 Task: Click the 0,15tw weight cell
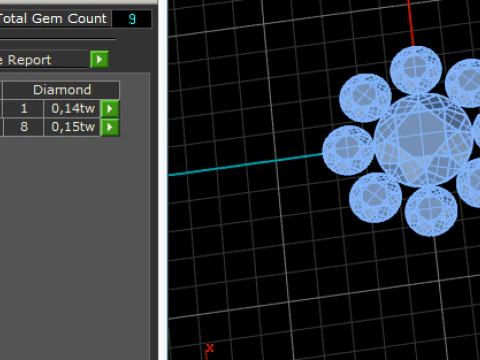point(72,127)
